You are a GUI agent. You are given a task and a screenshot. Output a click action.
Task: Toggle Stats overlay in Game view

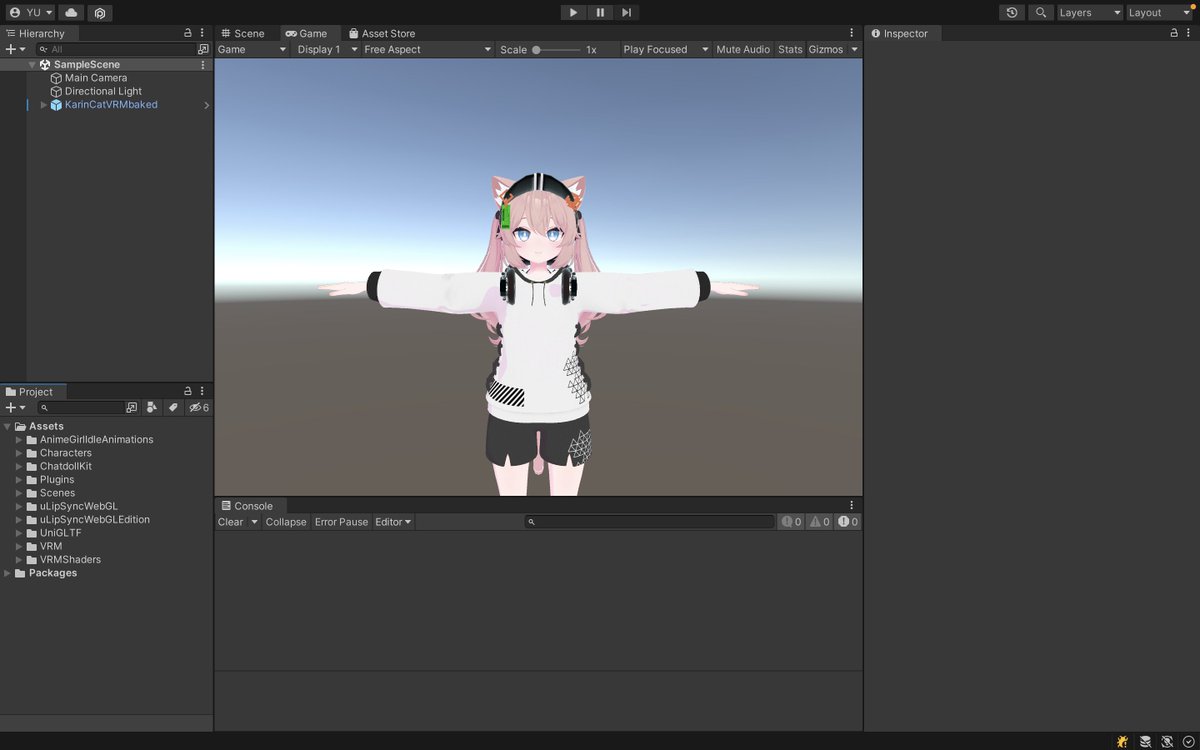click(790, 49)
